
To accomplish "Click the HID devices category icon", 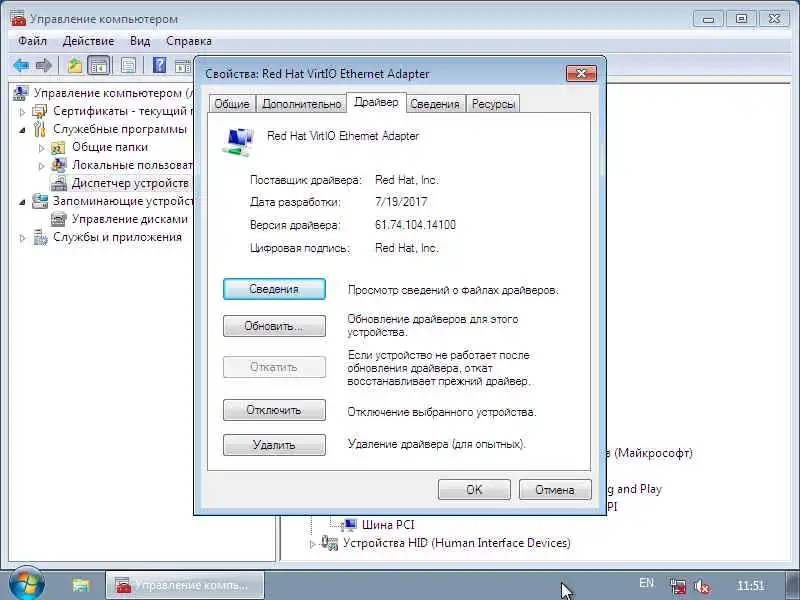I will [x=330, y=543].
